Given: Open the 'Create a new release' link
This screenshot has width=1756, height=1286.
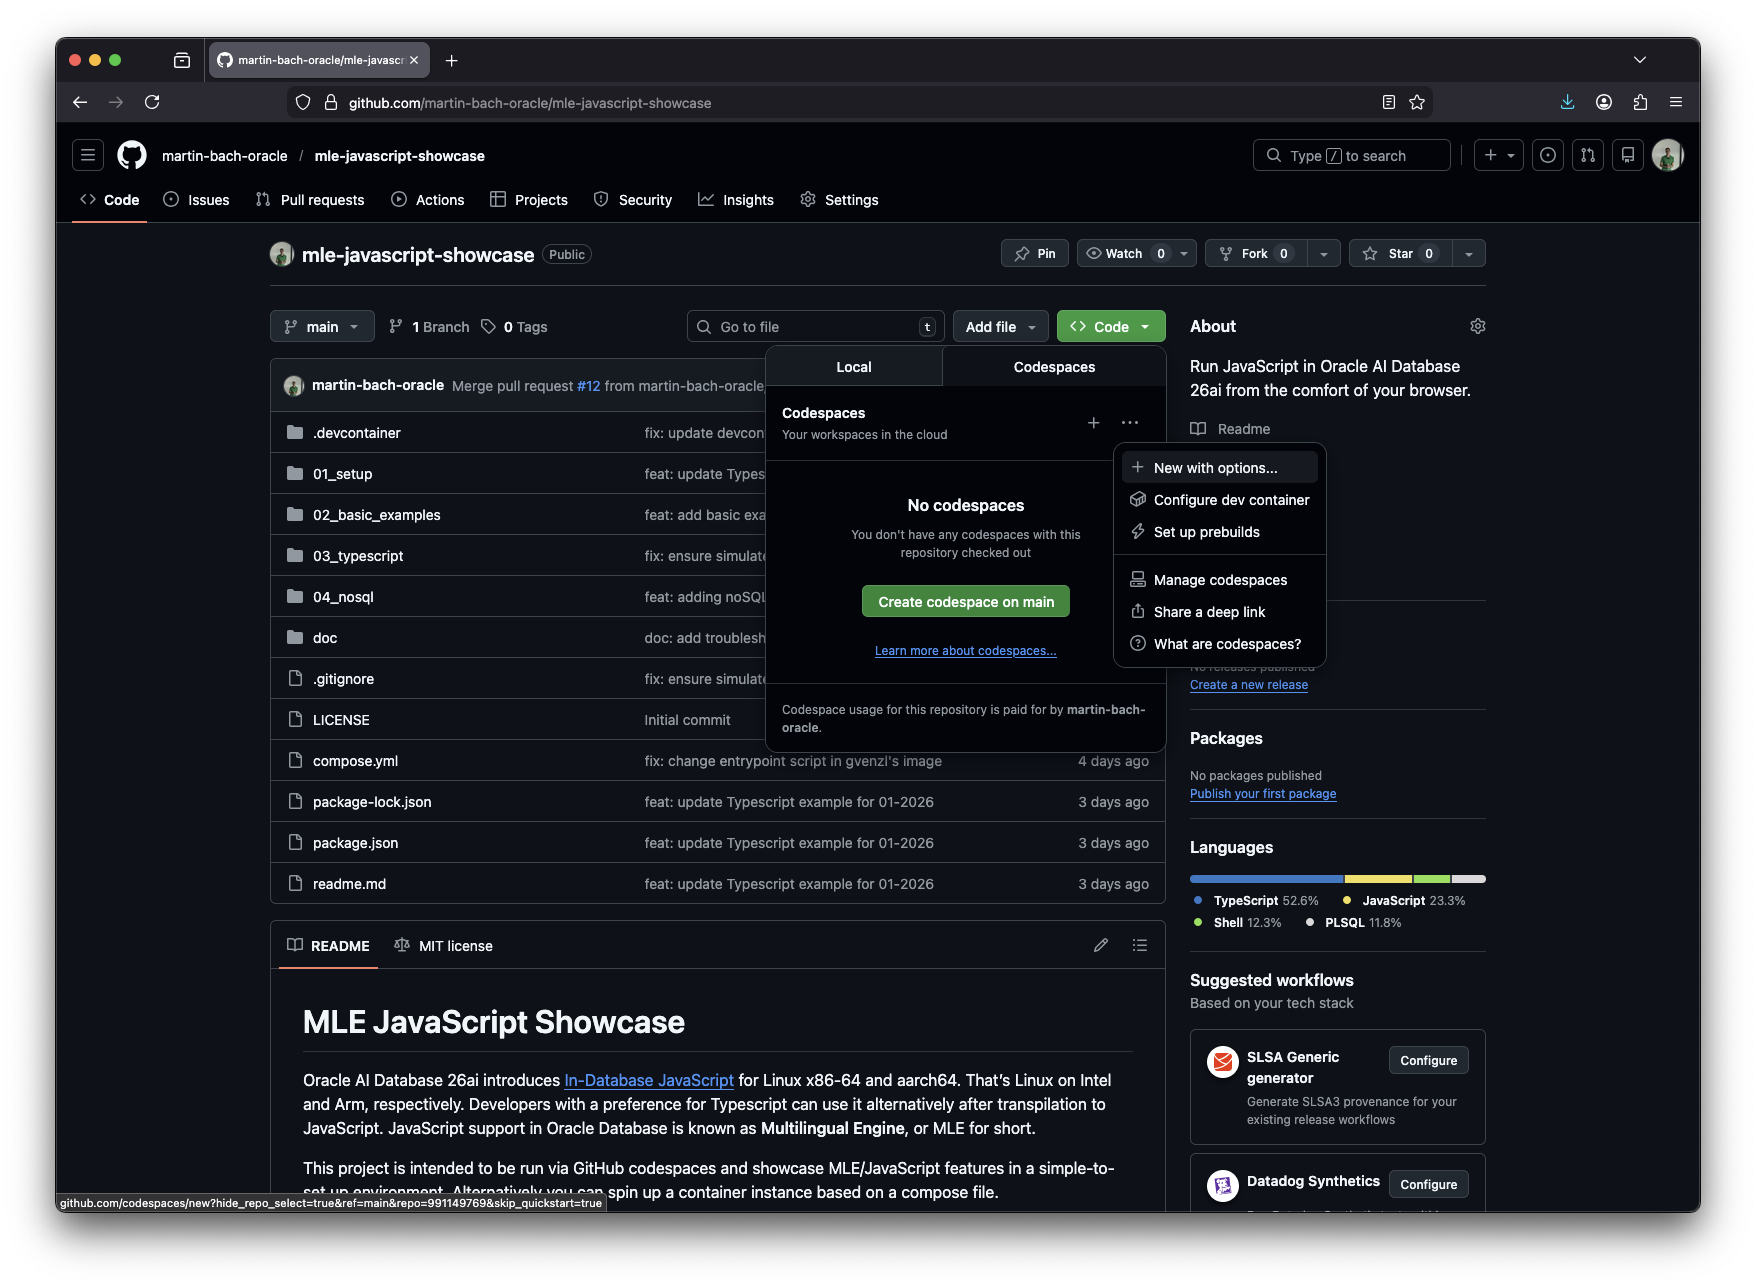Looking at the screenshot, I should tap(1248, 685).
